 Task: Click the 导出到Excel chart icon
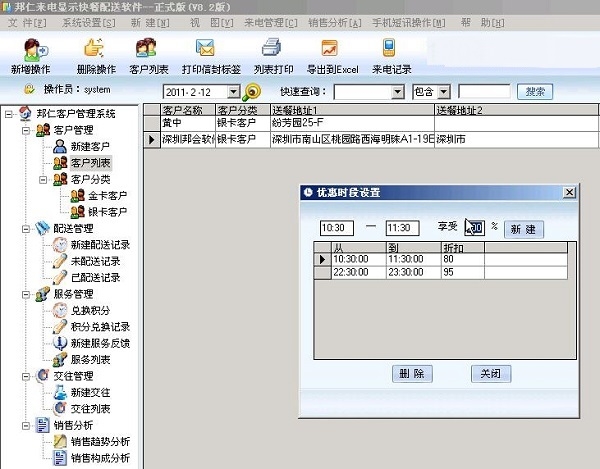(329, 48)
